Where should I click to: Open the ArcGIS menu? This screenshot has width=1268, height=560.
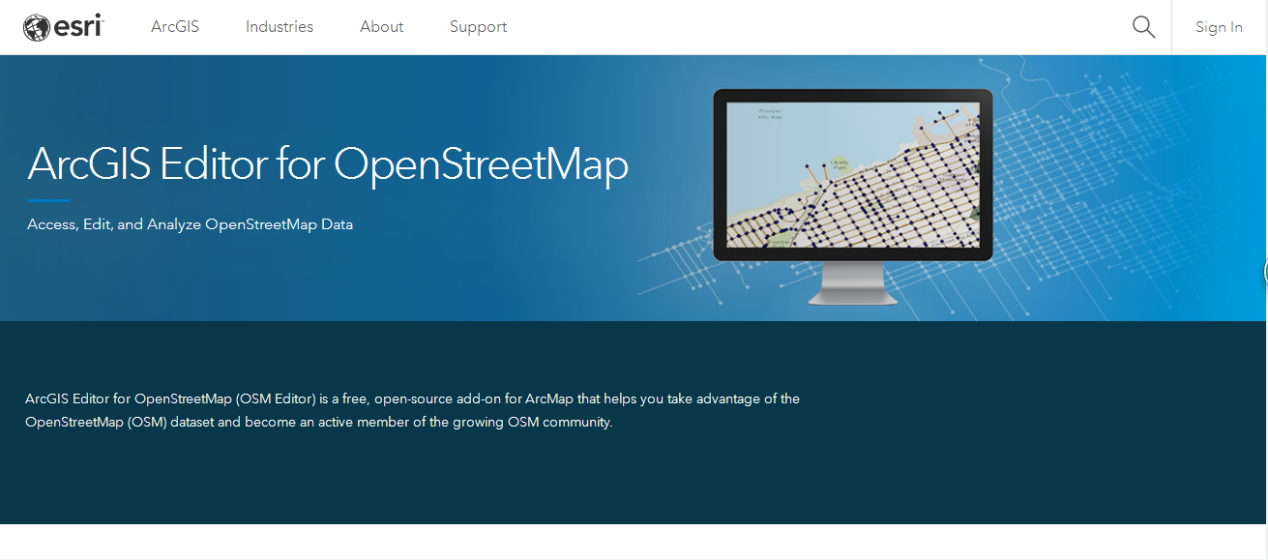tap(175, 27)
